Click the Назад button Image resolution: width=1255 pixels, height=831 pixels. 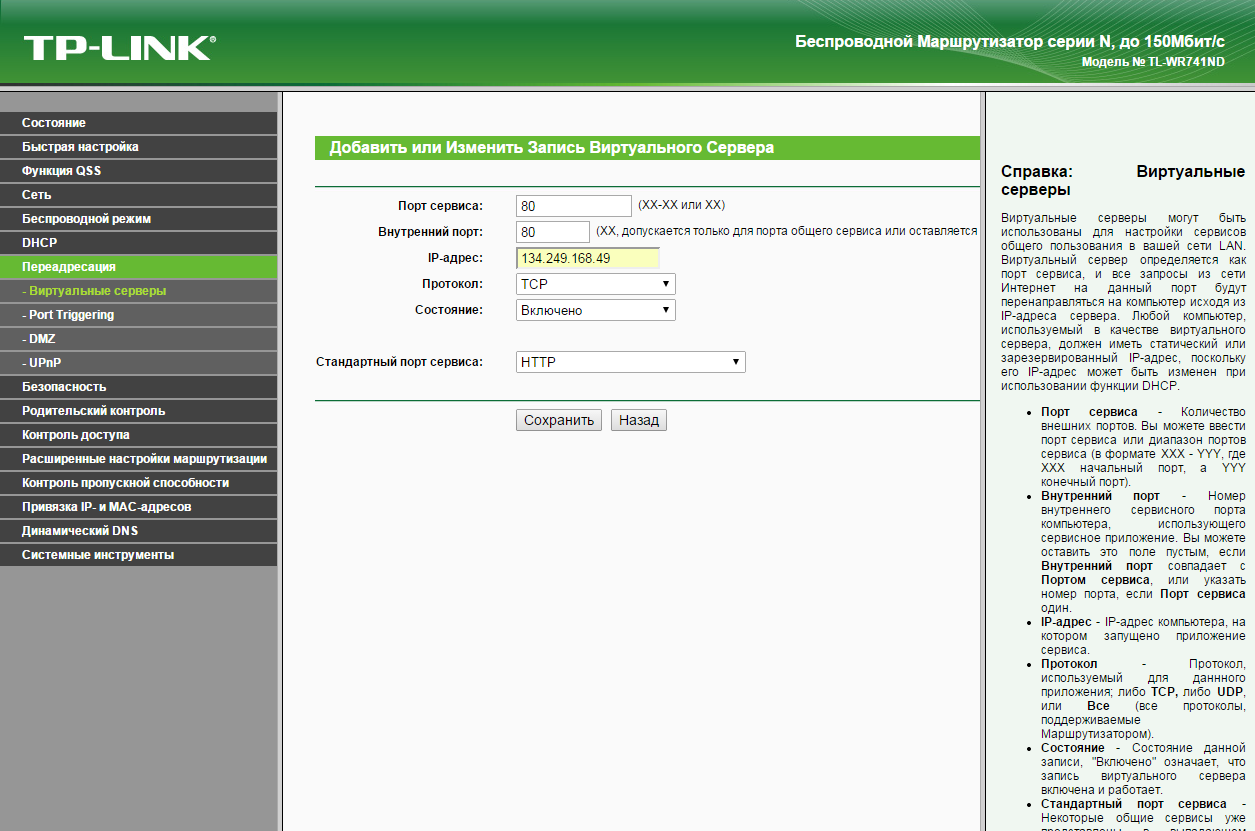click(639, 420)
